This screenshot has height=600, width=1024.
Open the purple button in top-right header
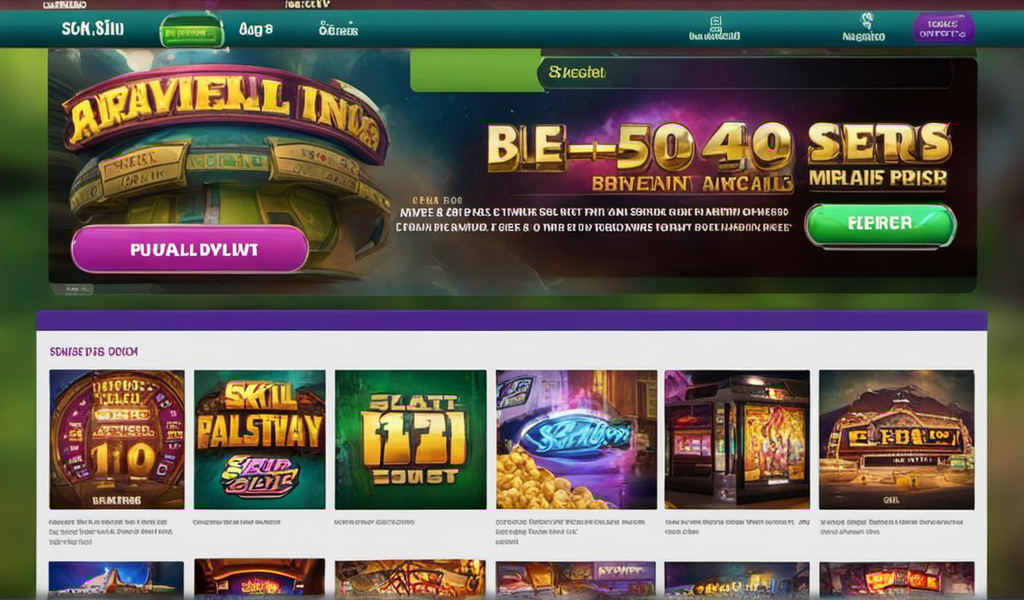click(943, 29)
